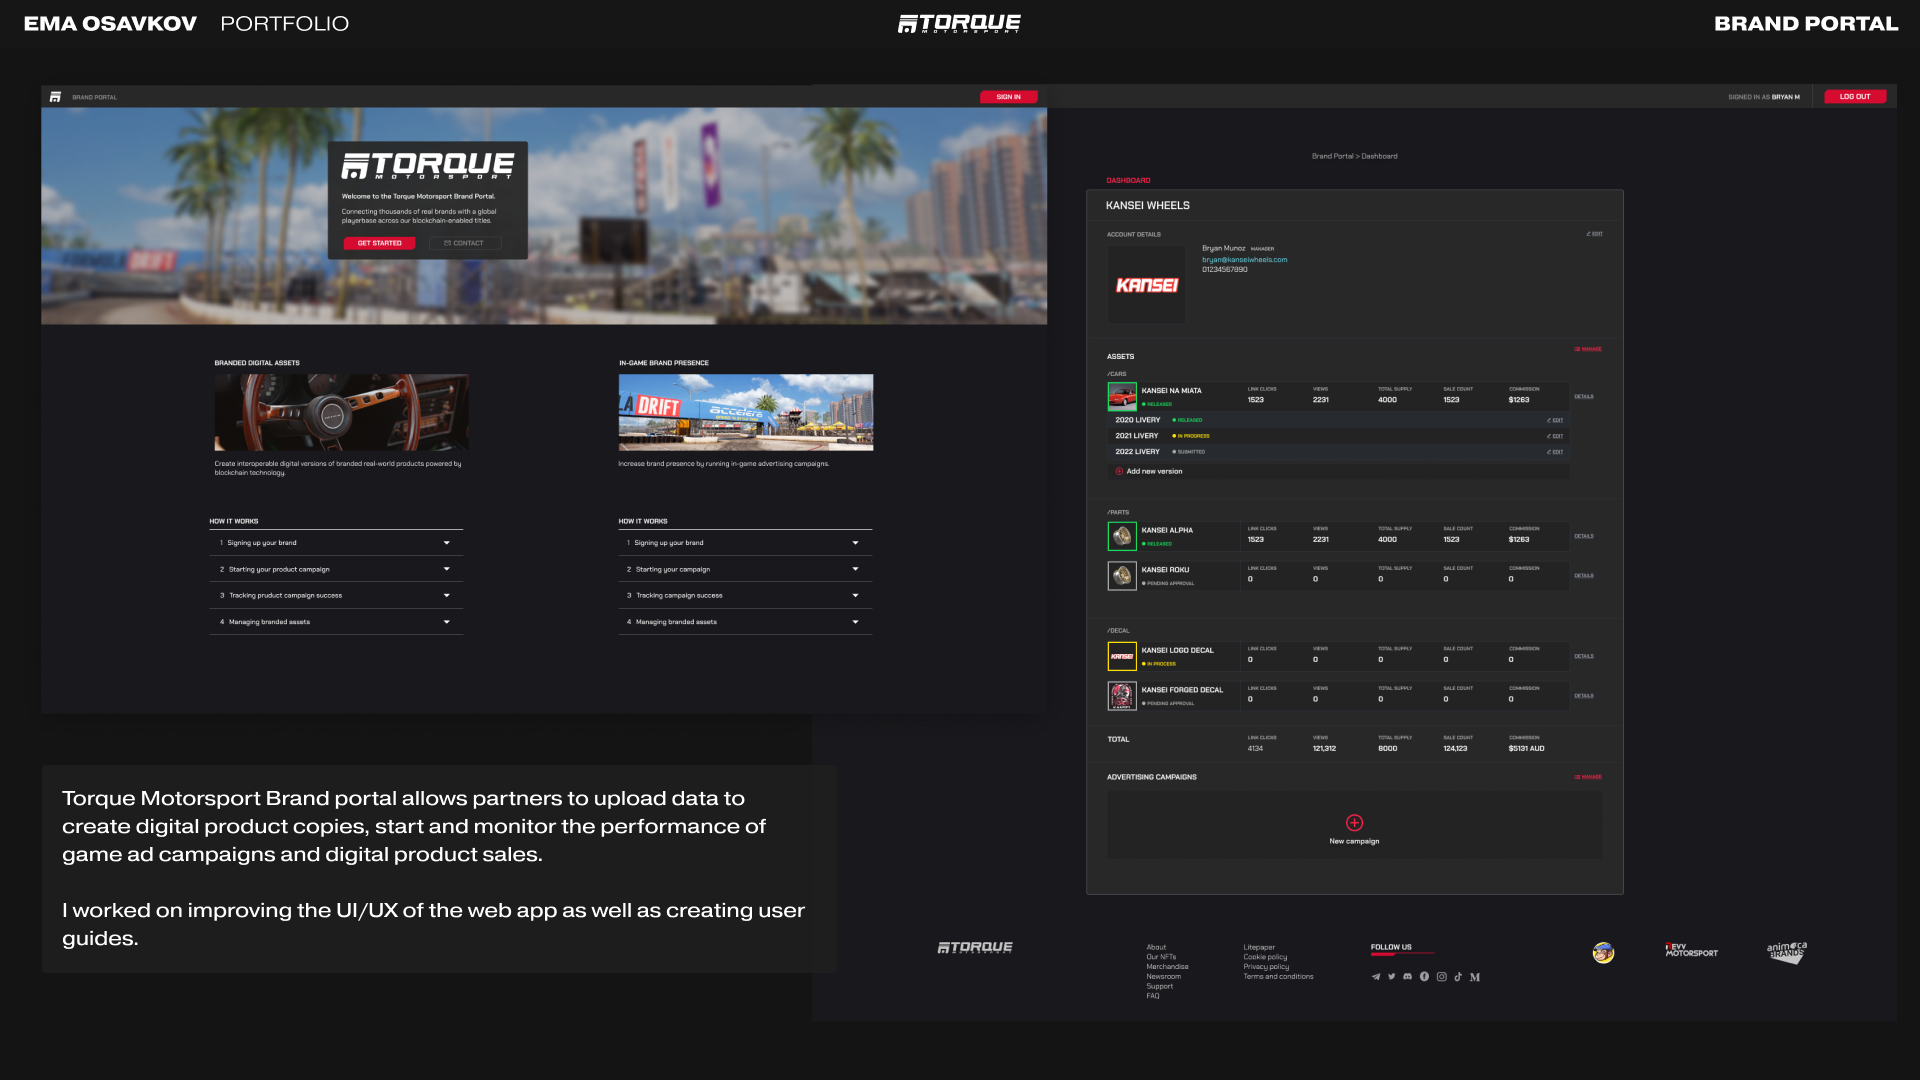Click the Contact button on hero card

(465, 243)
